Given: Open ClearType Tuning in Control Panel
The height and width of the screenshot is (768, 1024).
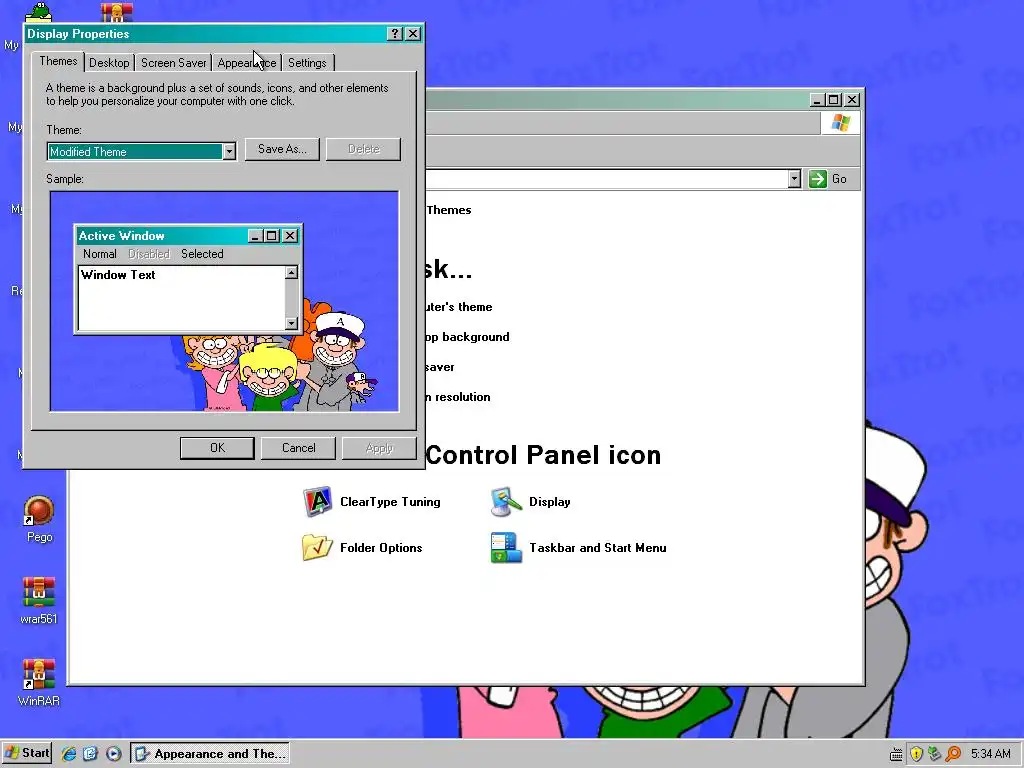Looking at the screenshot, I should point(372,502).
